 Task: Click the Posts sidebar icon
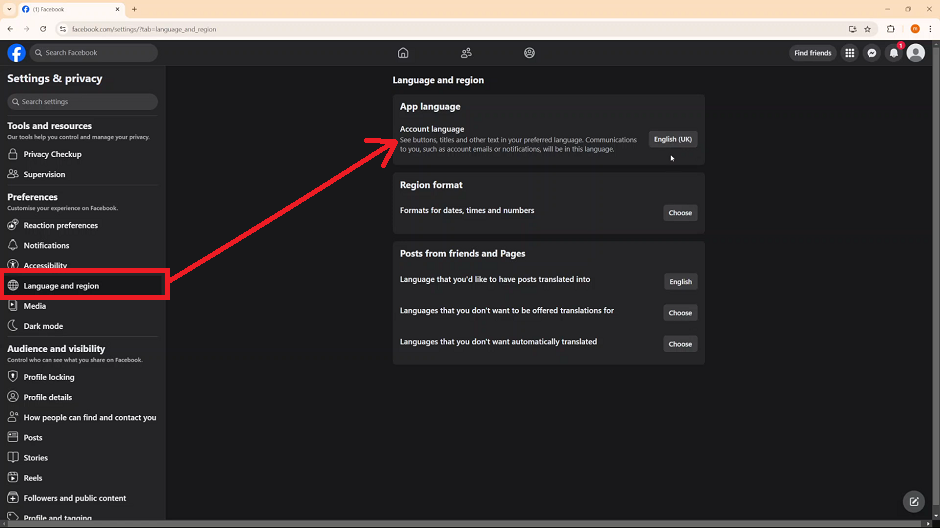pyautogui.click(x=13, y=438)
